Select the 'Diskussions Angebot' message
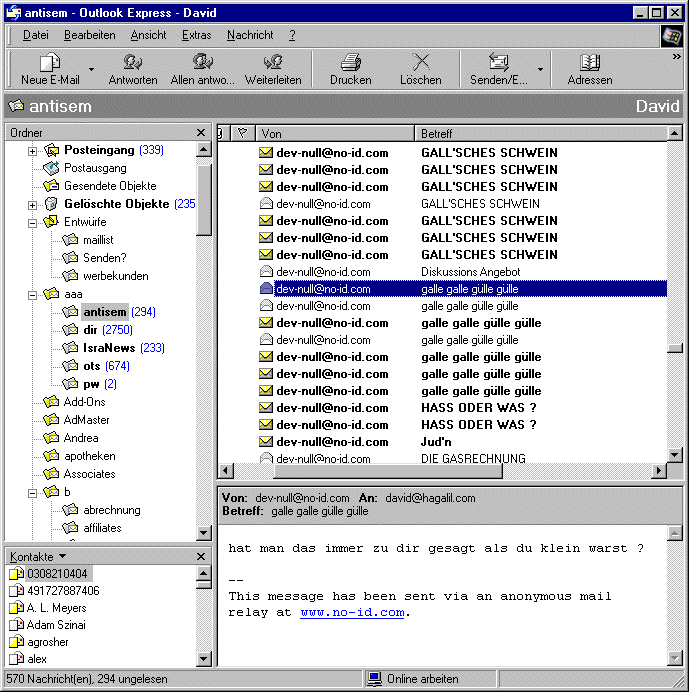 click(470, 272)
